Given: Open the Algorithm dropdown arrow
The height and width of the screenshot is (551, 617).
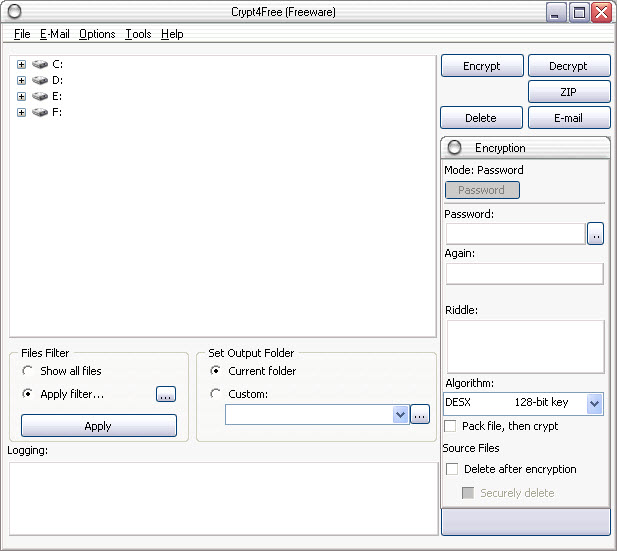Looking at the screenshot, I should coord(595,403).
